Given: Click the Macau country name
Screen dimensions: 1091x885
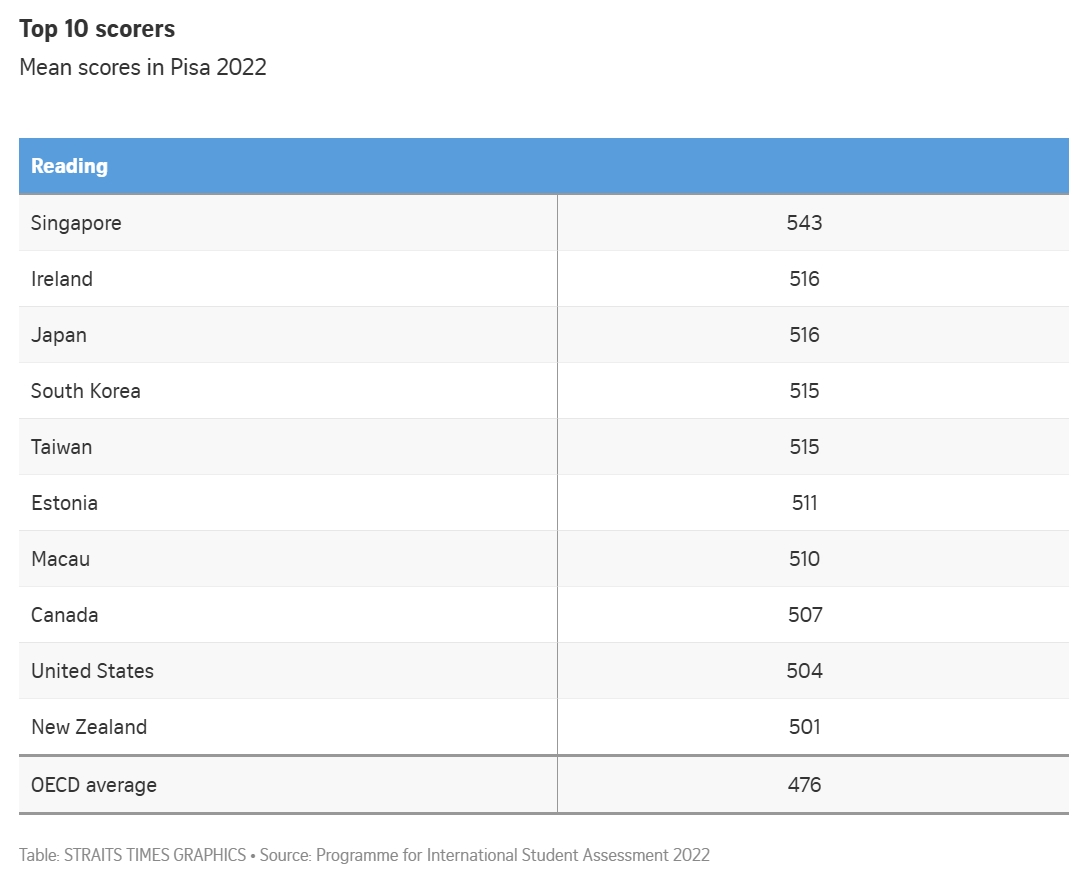Looking at the screenshot, I should (60, 559).
